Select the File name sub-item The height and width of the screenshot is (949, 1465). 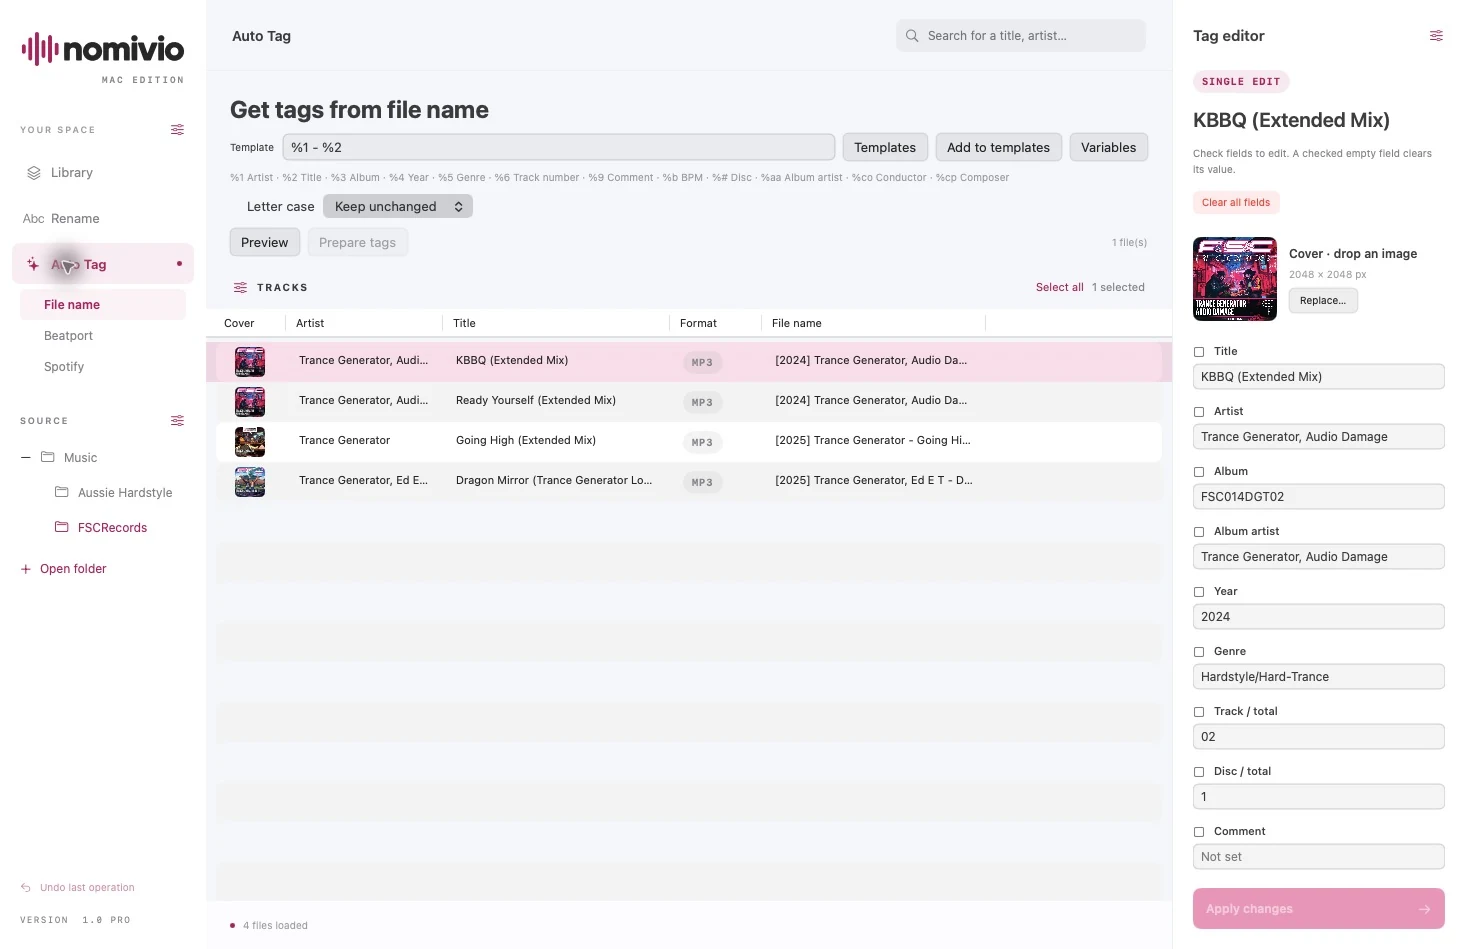(103, 305)
